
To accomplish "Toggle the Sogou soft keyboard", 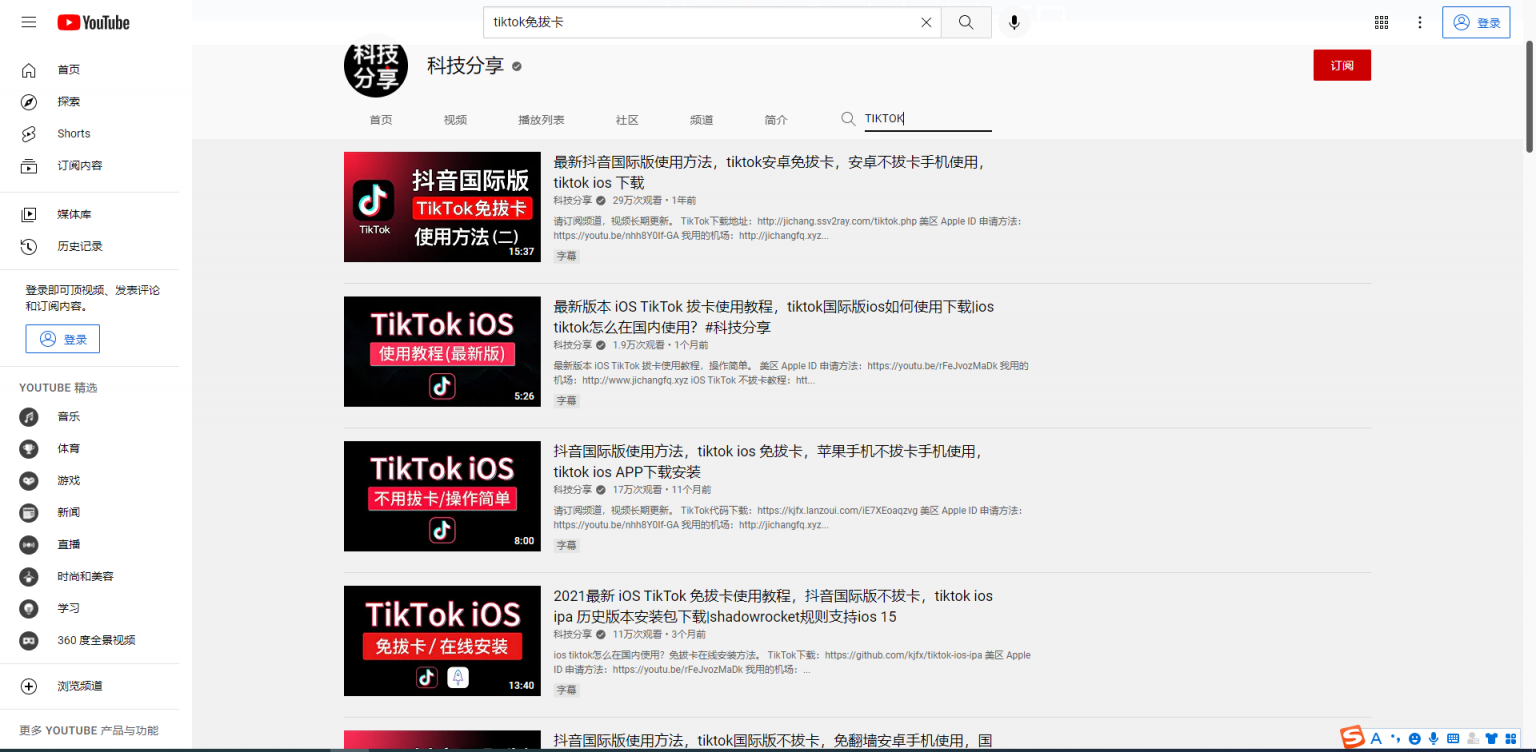I will [1454, 738].
